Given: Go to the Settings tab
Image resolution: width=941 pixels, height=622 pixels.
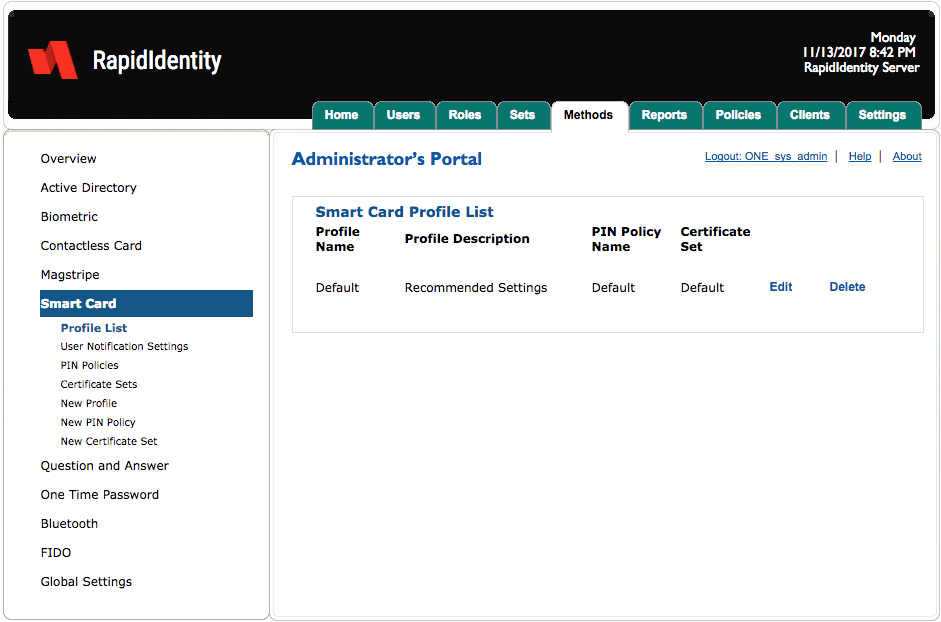Looking at the screenshot, I should point(884,115).
